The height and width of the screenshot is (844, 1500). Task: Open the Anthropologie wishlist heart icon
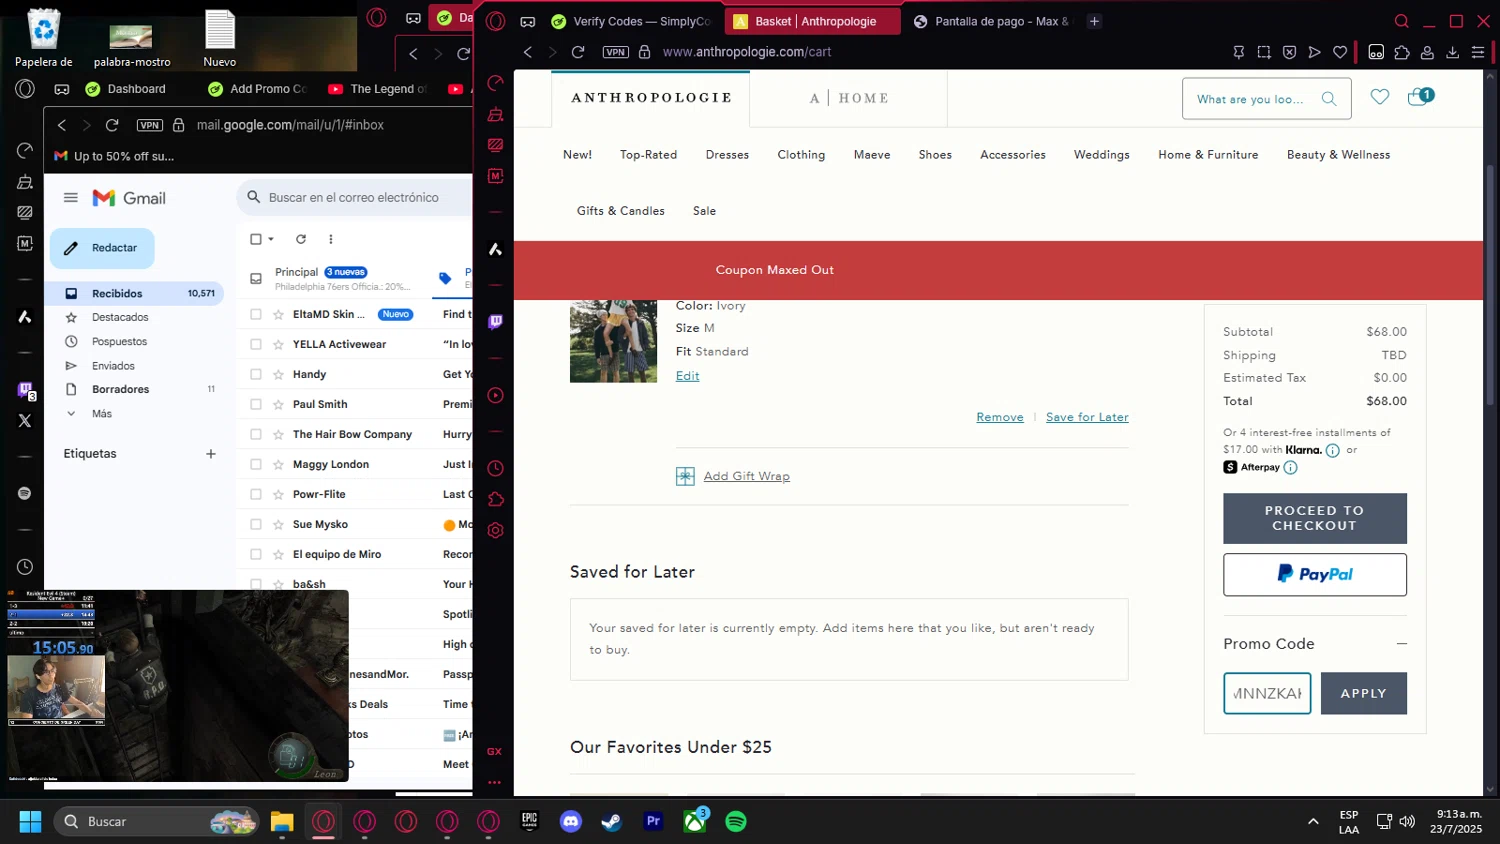pyautogui.click(x=1380, y=97)
